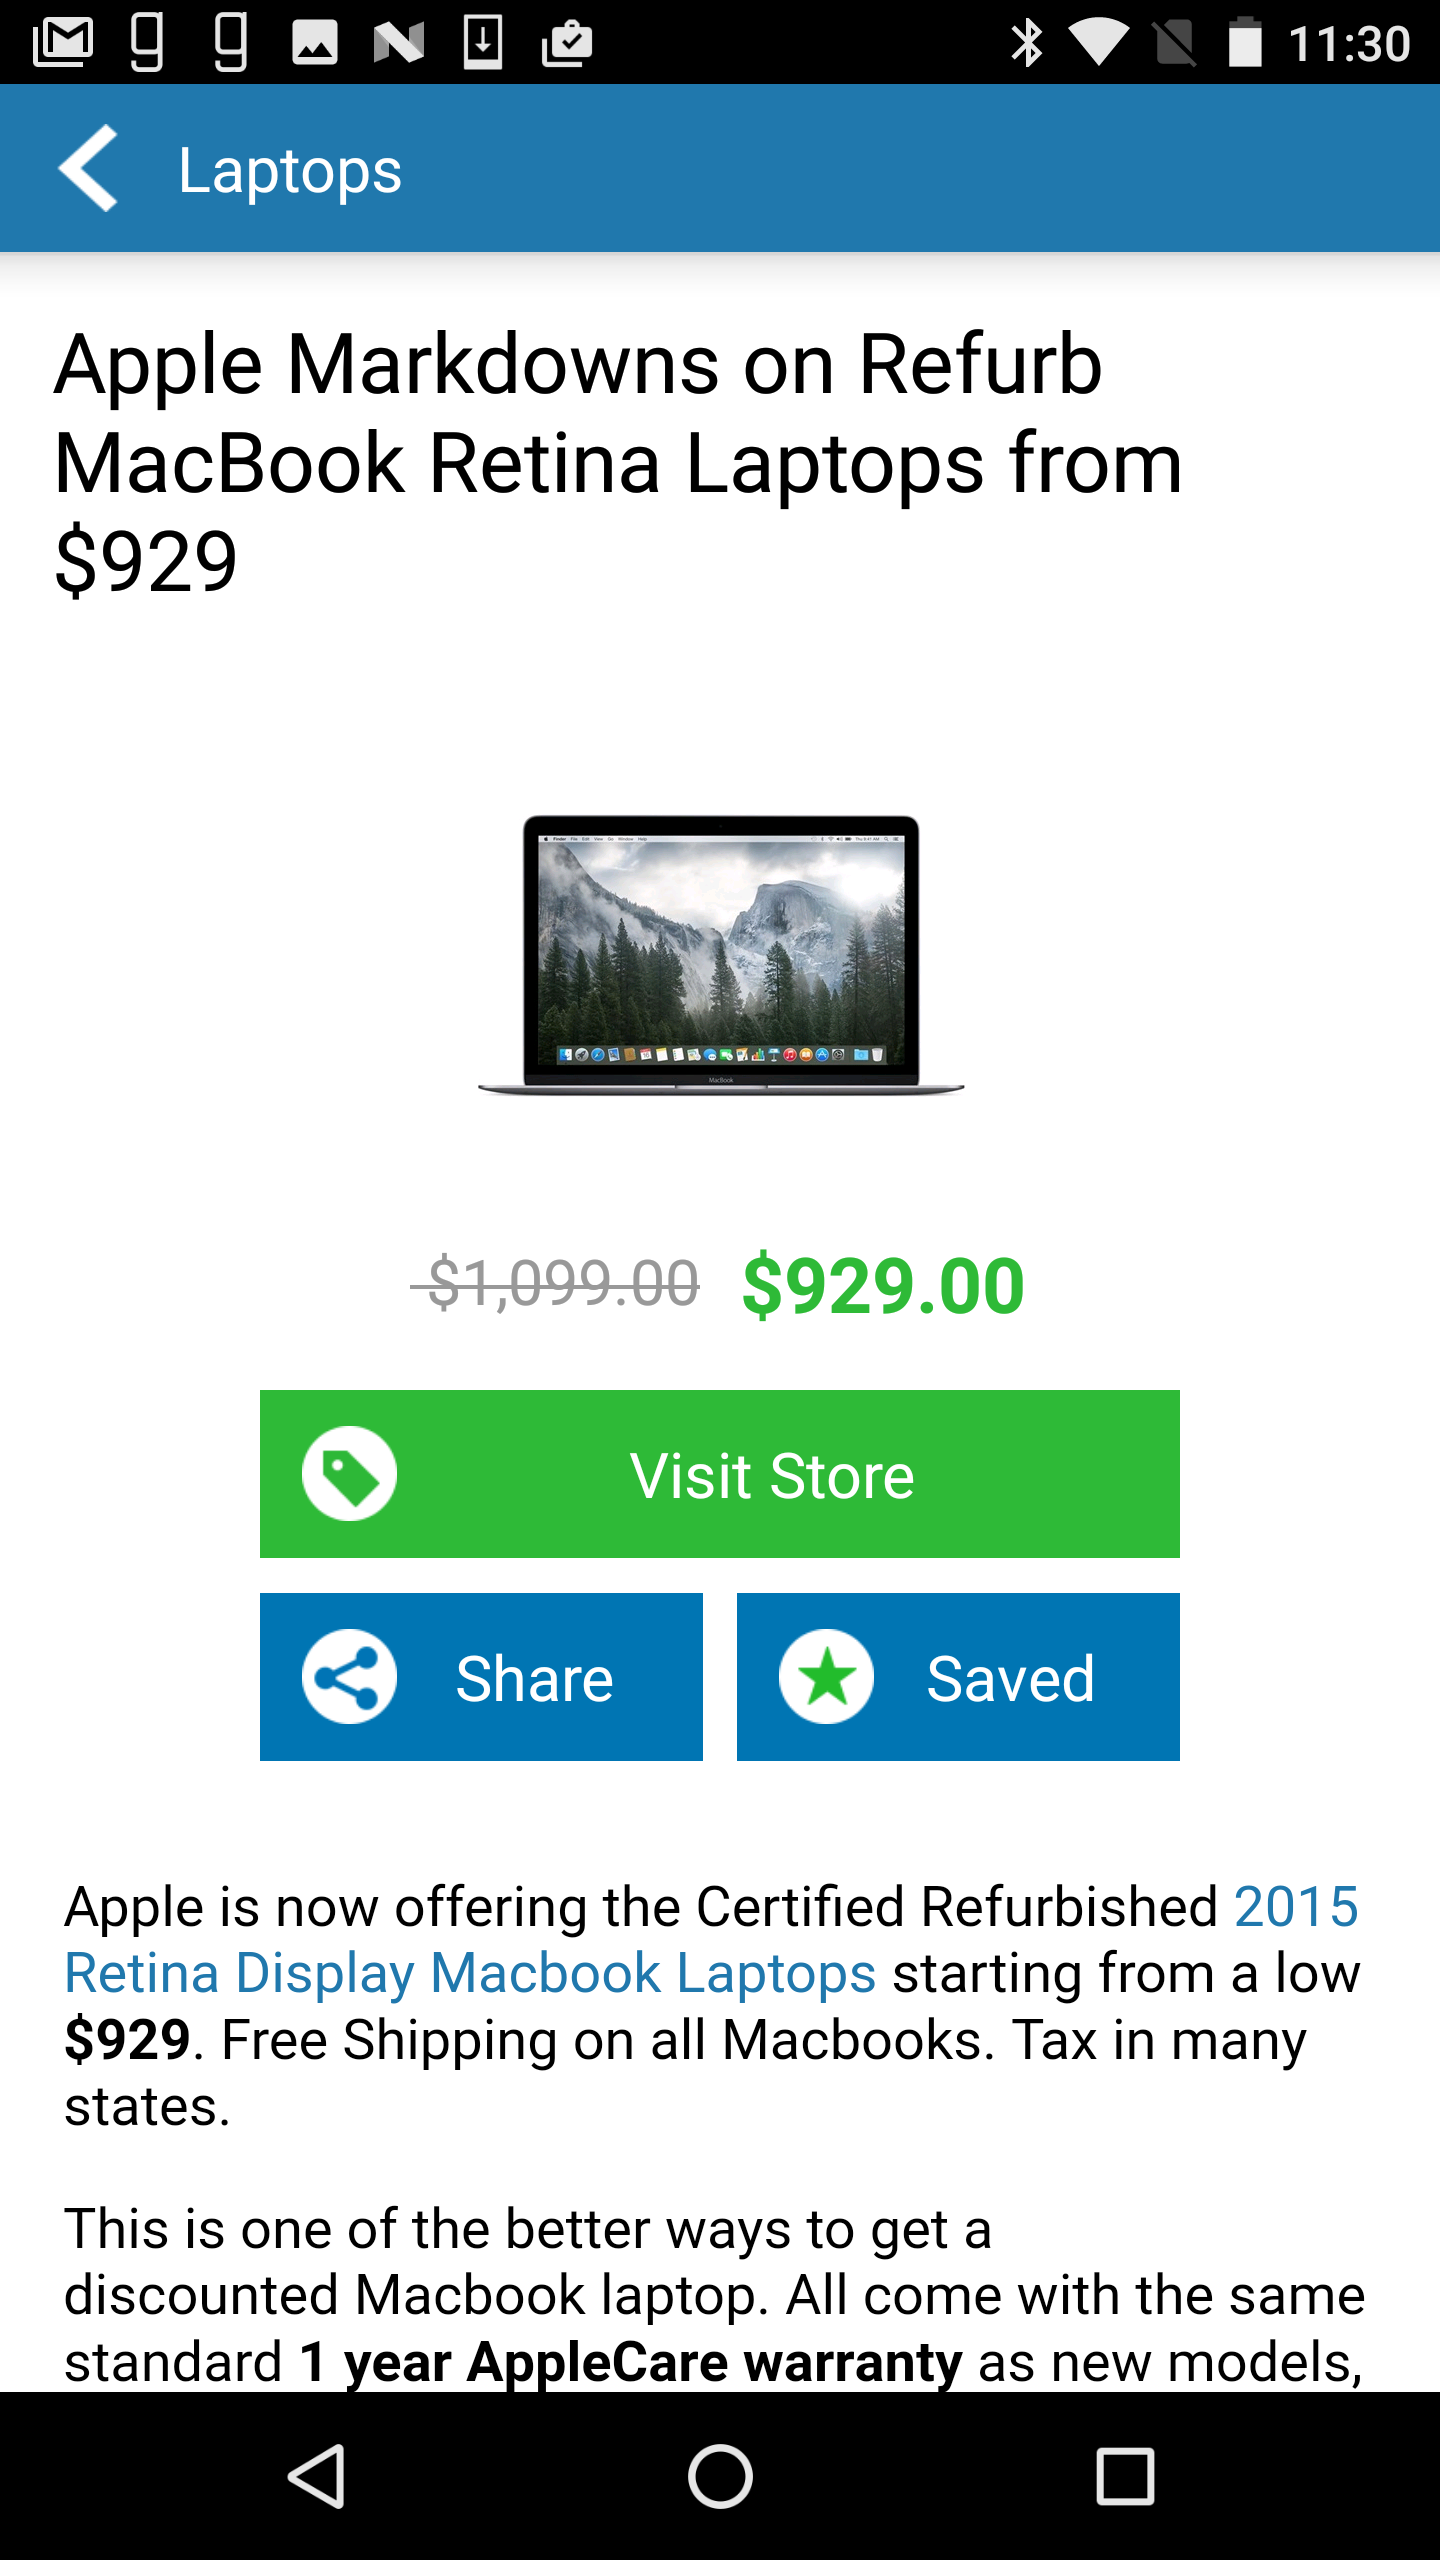
Task: Tap the price tag icon on Visit Store
Action: (x=349, y=1474)
